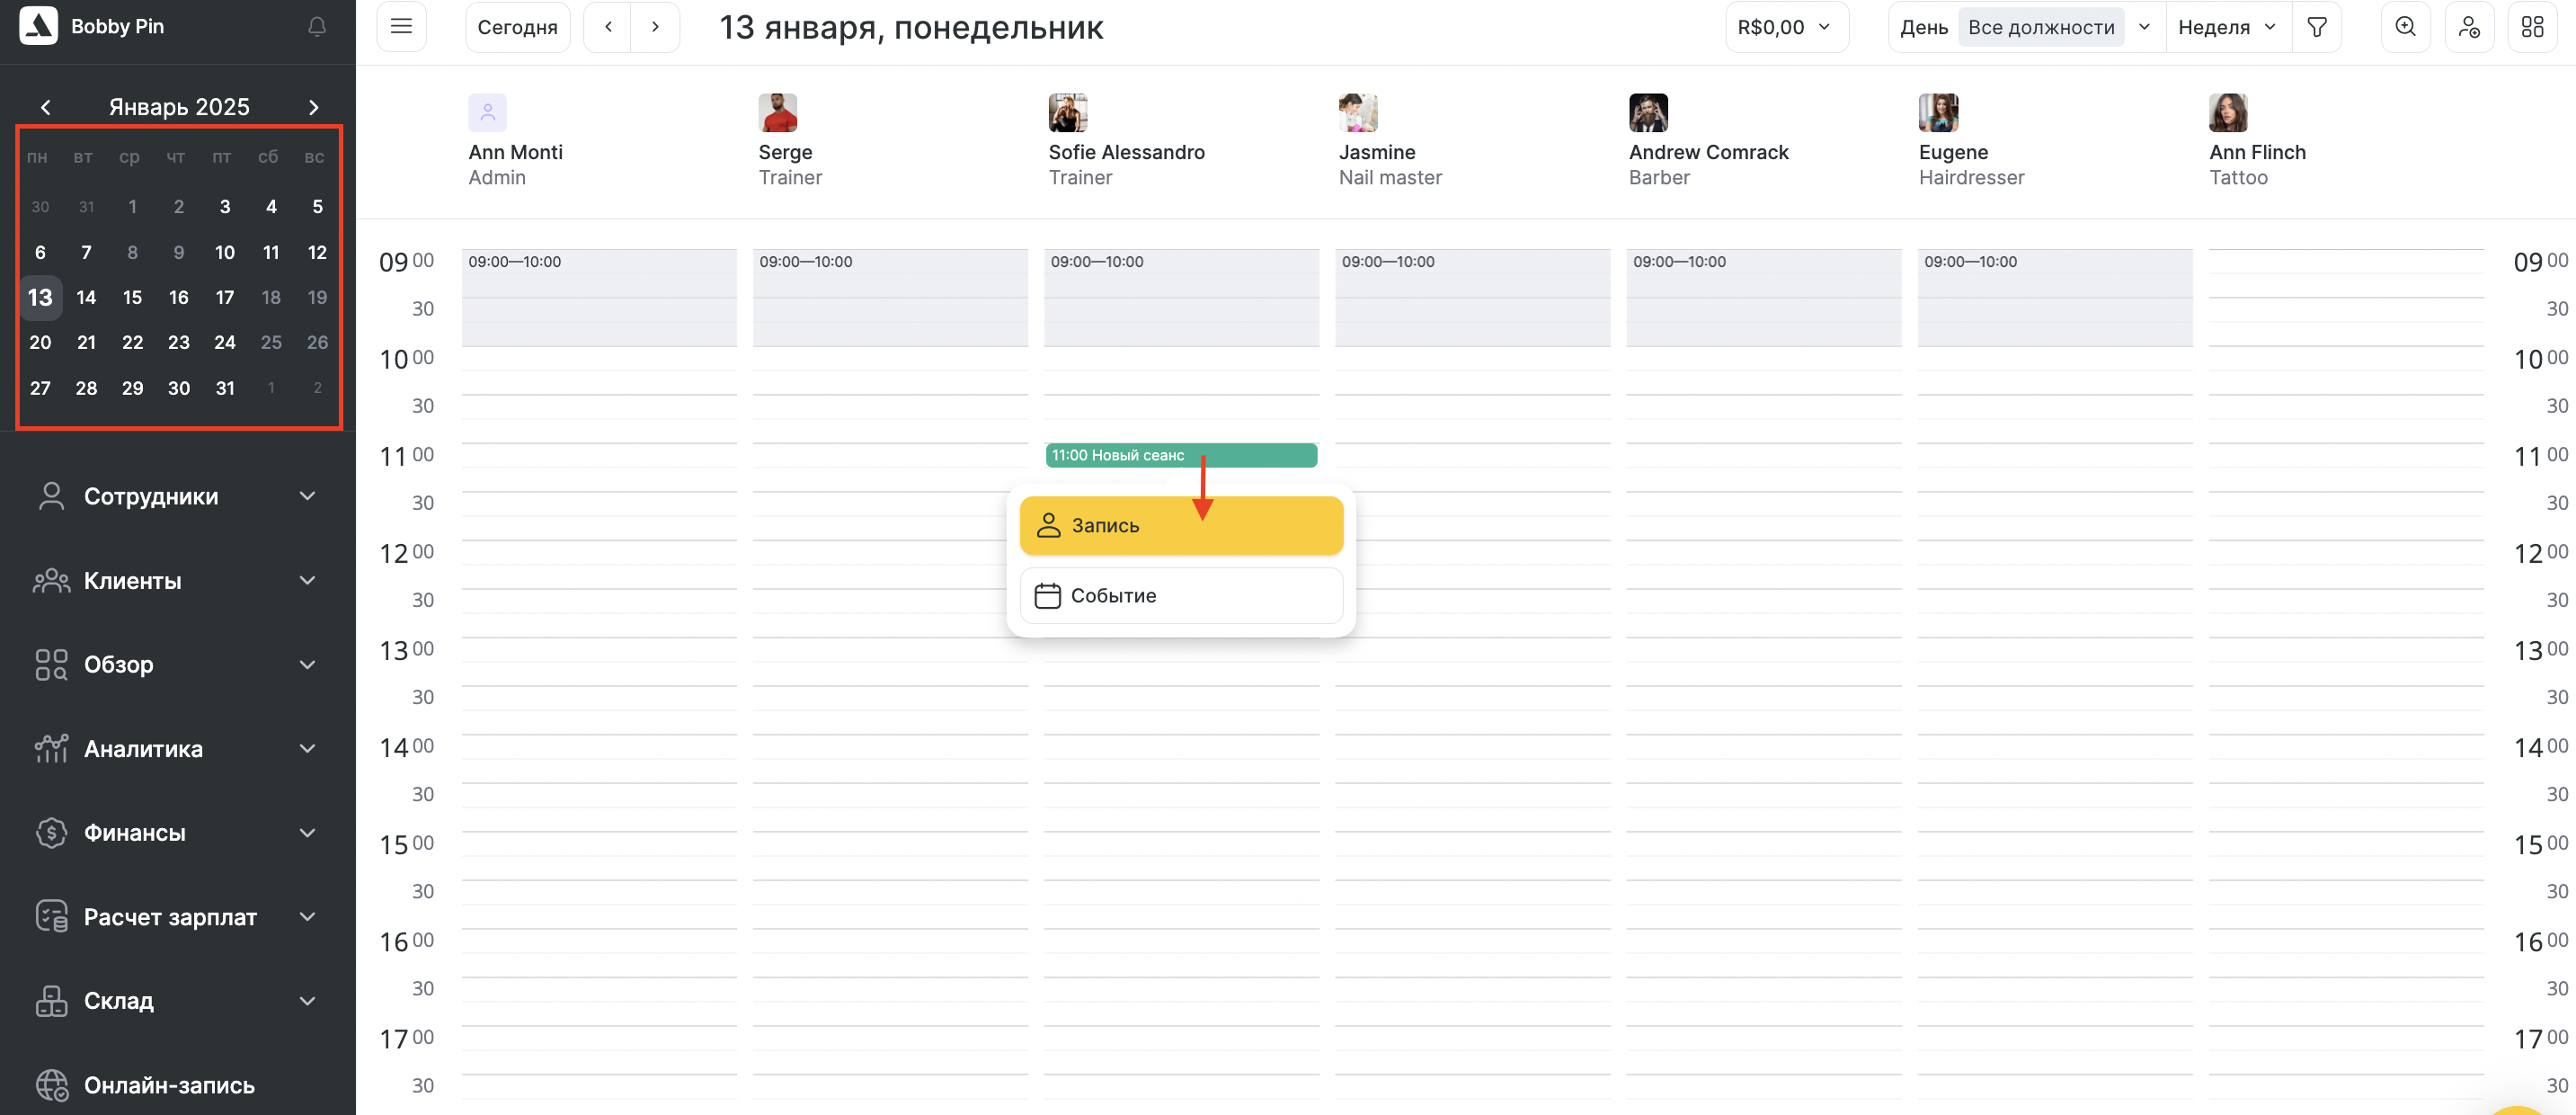The image size is (2576, 1115).
Task: Click Serge's 09:00—10:00 blocked slot
Action: pyautogui.click(x=890, y=298)
